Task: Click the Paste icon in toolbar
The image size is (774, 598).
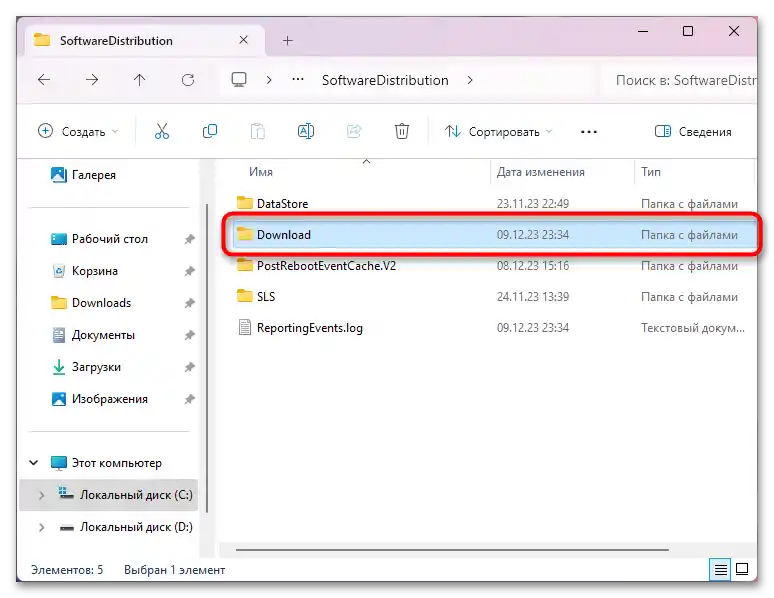Action: [258, 131]
